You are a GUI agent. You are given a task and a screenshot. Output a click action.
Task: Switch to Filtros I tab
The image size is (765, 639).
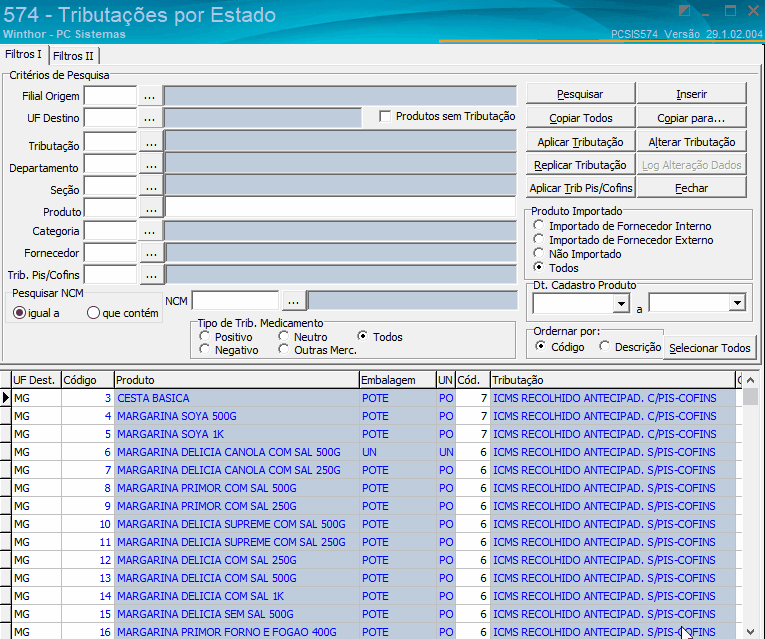(x=24, y=54)
